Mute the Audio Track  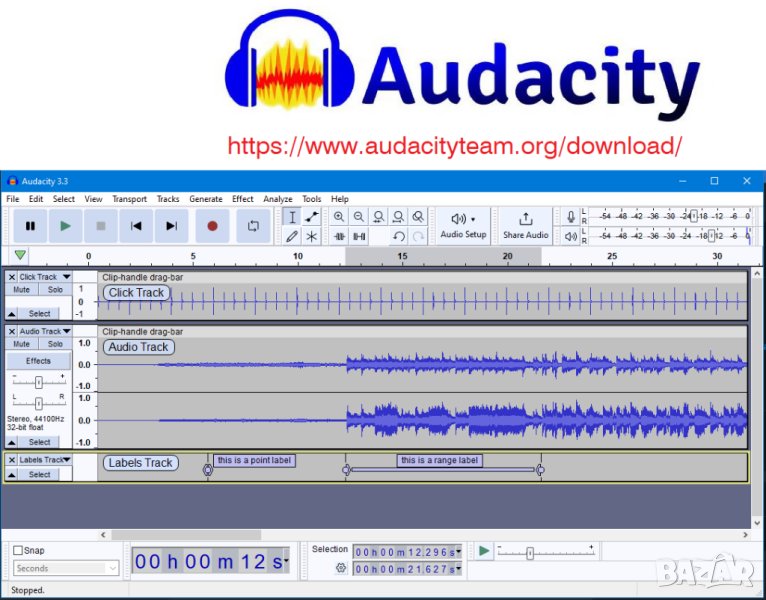point(21,344)
